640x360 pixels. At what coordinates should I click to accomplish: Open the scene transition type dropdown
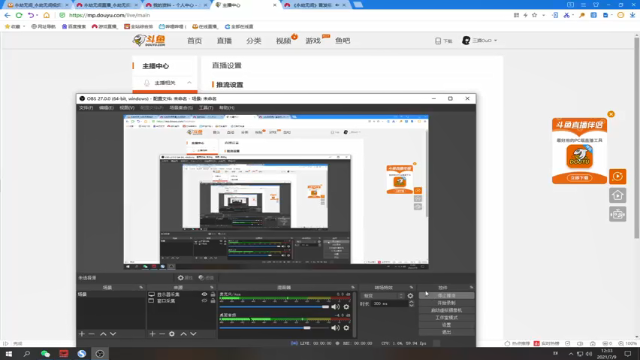click(383, 296)
